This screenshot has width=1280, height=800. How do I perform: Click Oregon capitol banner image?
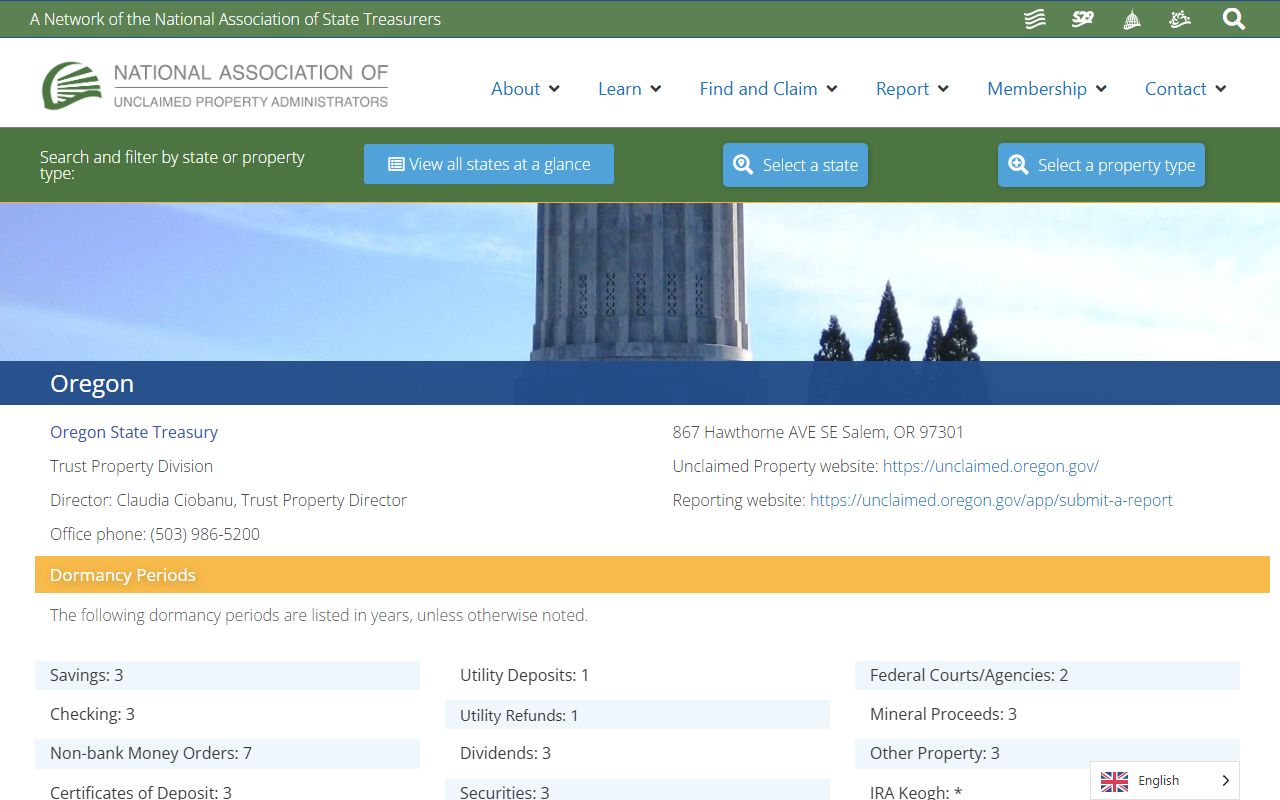coord(640,283)
